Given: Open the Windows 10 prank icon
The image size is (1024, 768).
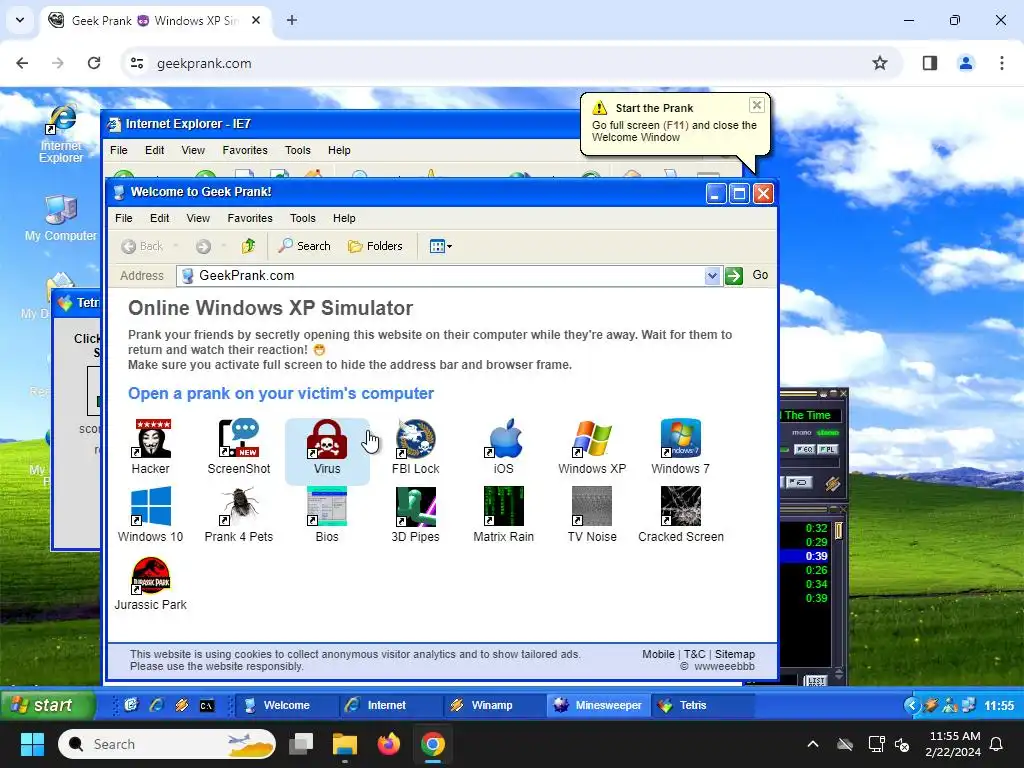Looking at the screenshot, I should coord(150,515).
